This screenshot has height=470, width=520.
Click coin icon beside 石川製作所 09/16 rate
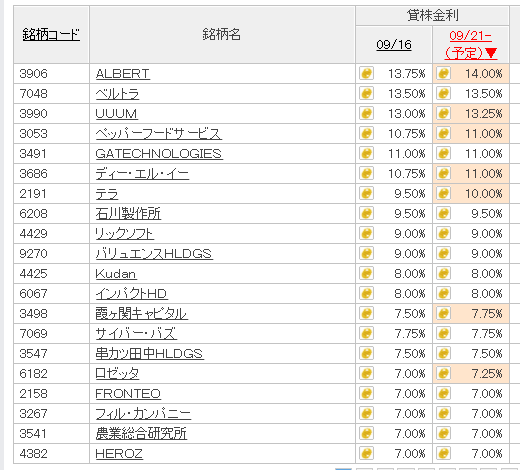366,213
